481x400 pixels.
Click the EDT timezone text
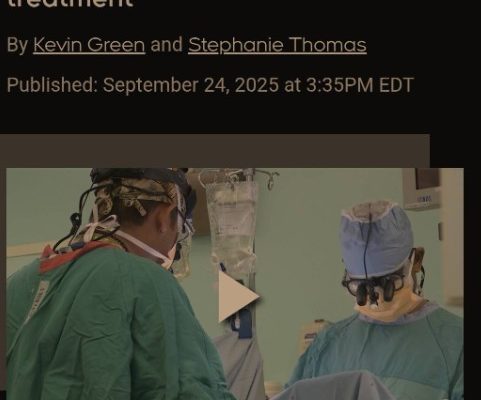(396, 85)
